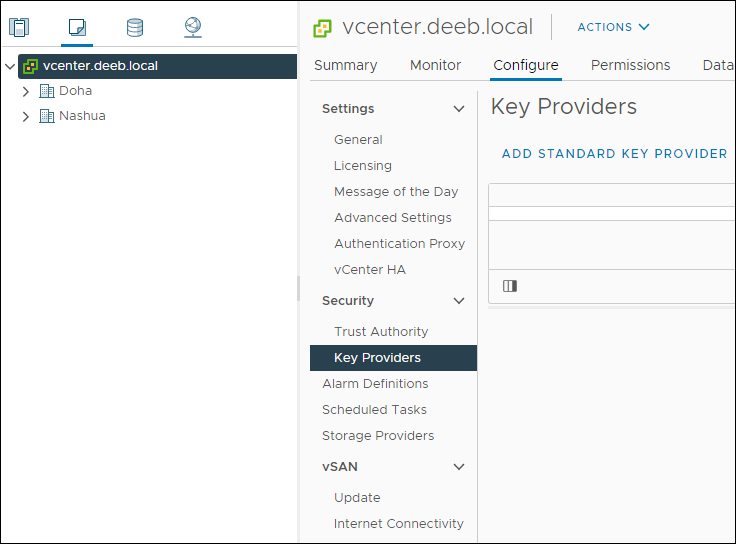Collapse the vcenter.deeb.local tree node

(x=10, y=66)
